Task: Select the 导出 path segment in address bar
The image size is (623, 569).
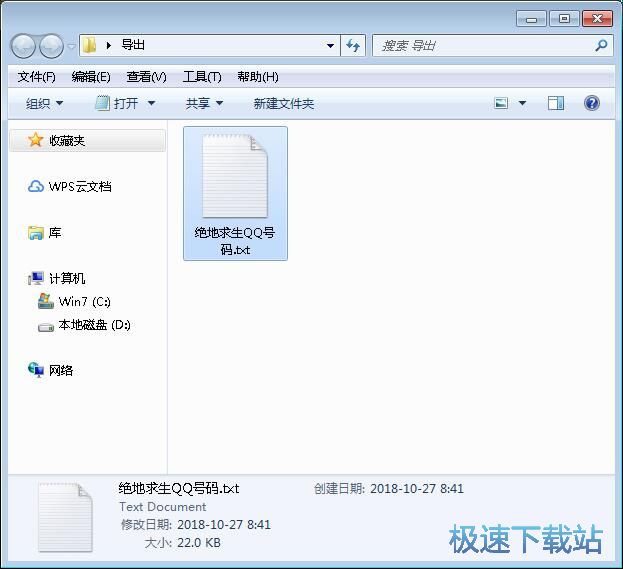Action: click(133, 45)
